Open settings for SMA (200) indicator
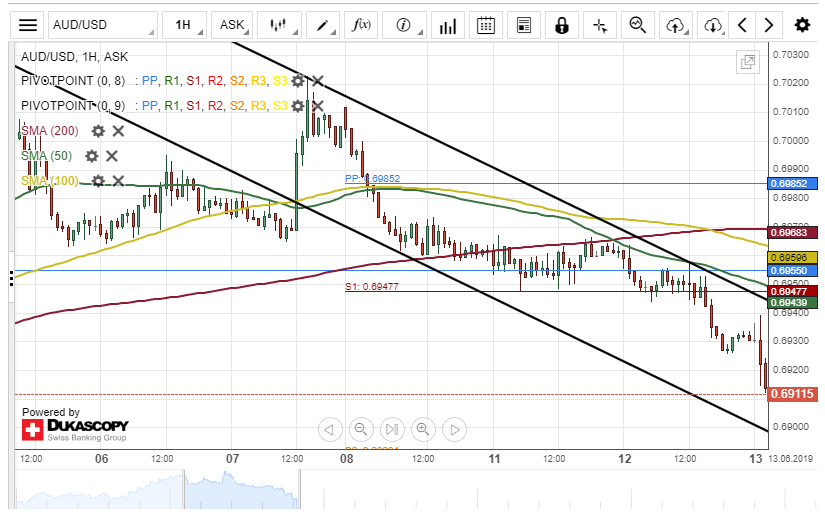 point(98,131)
